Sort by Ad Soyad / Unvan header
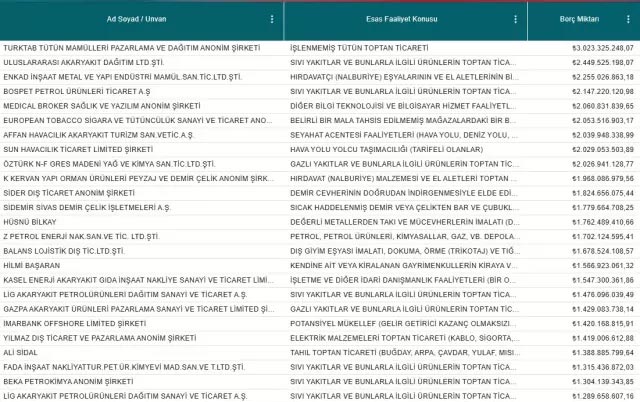This screenshot has width=640, height=402. click(x=136, y=19)
